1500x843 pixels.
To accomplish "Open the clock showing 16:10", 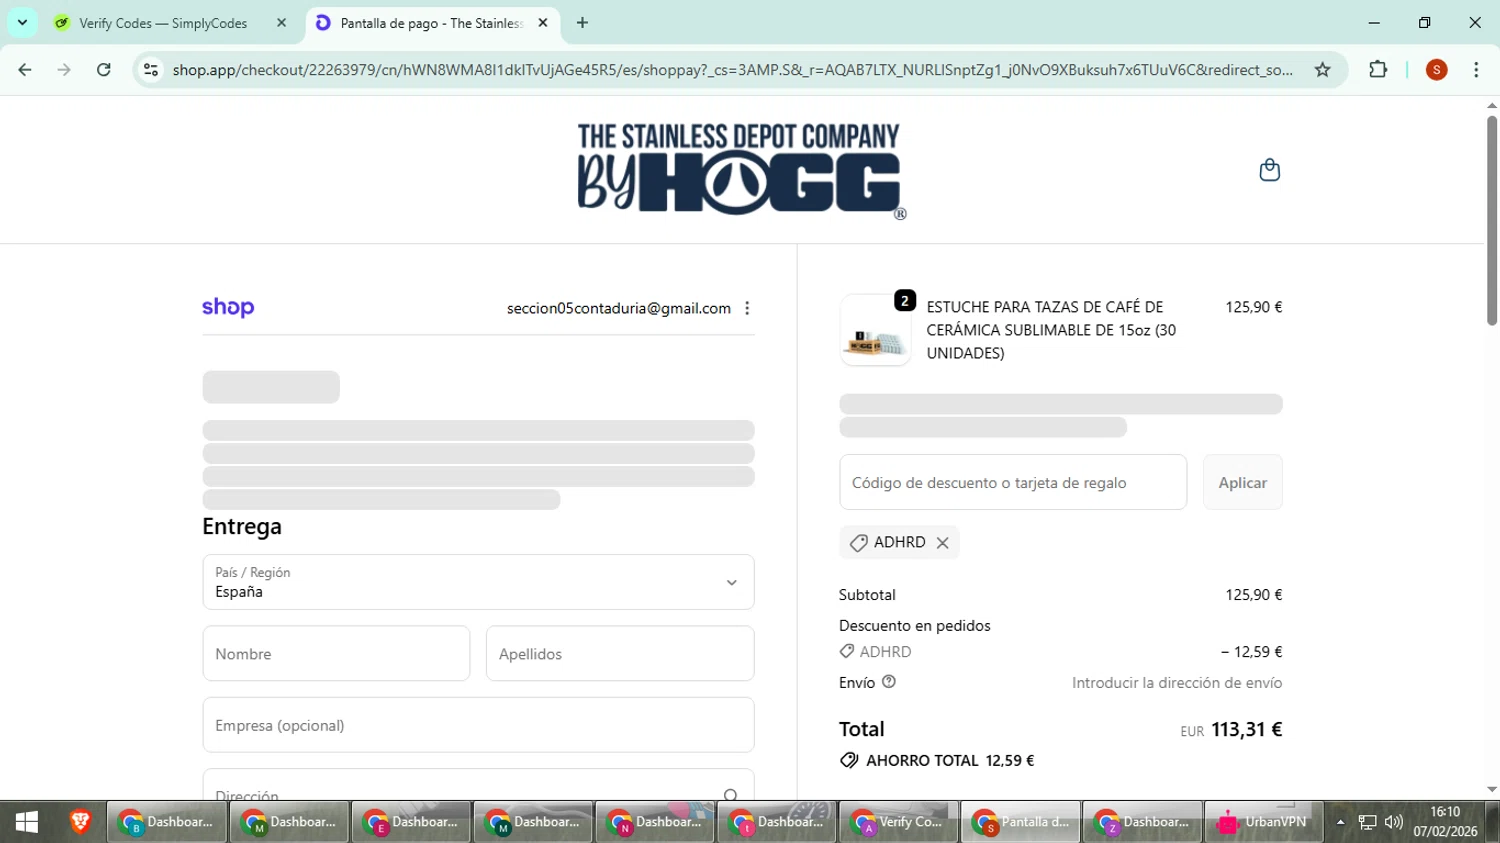I will coord(1445,822).
